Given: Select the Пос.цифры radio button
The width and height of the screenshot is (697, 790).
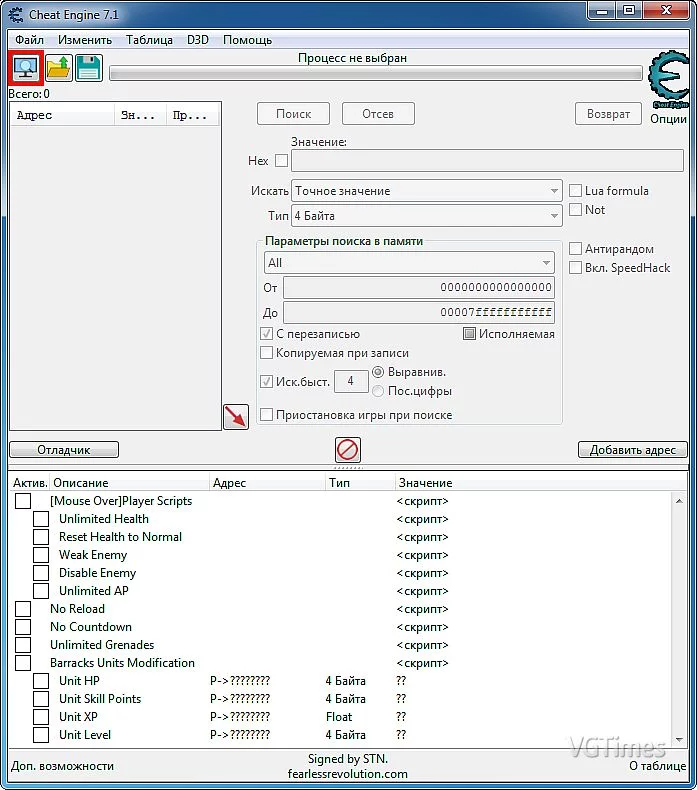Looking at the screenshot, I should tap(378, 391).
